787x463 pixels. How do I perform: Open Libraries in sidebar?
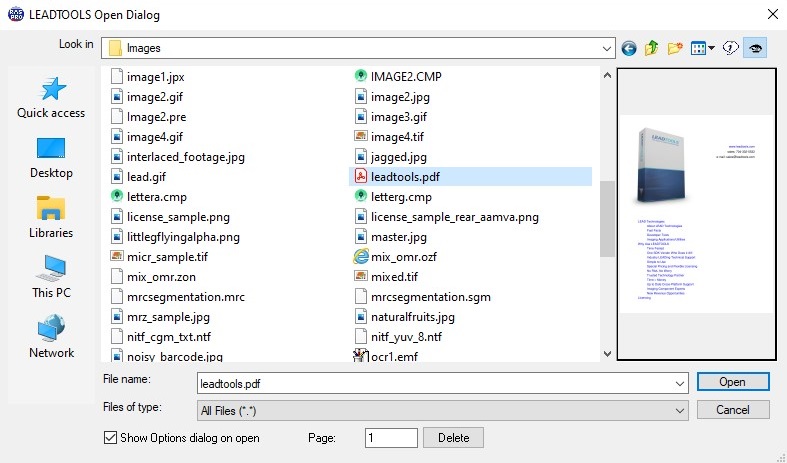(x=51, y=217)
